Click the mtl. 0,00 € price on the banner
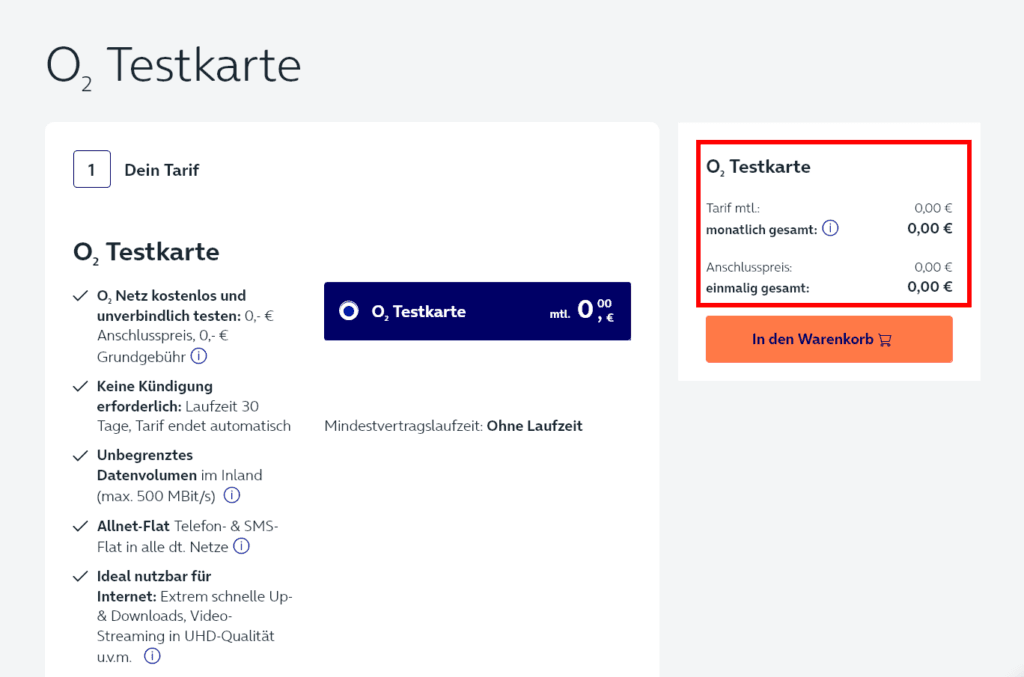 (589, 310)
